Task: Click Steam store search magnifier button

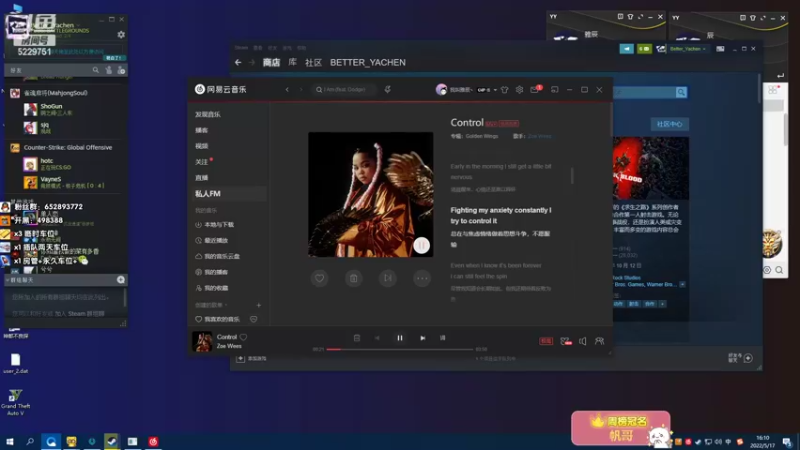Action: (681, 92)
